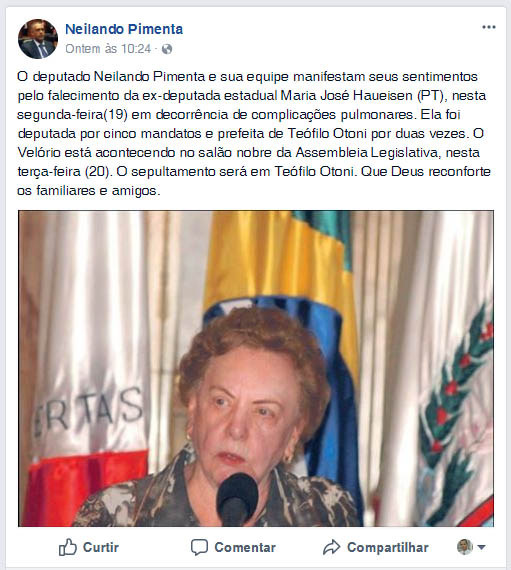Click the Curtir label text
511x570 pixels.
101,547
